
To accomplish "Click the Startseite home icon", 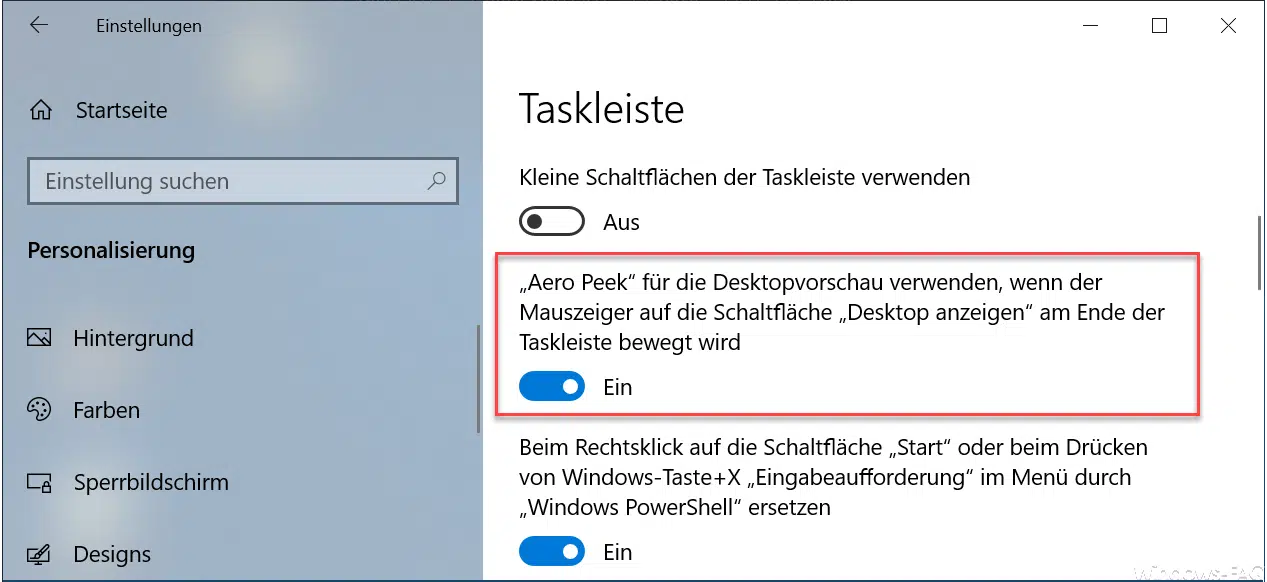I will click(x=40, y=110).
